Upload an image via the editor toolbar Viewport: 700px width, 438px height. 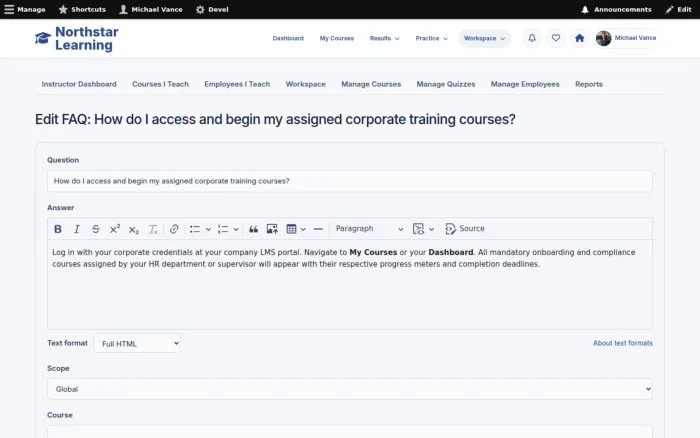(x=272, y=229)
